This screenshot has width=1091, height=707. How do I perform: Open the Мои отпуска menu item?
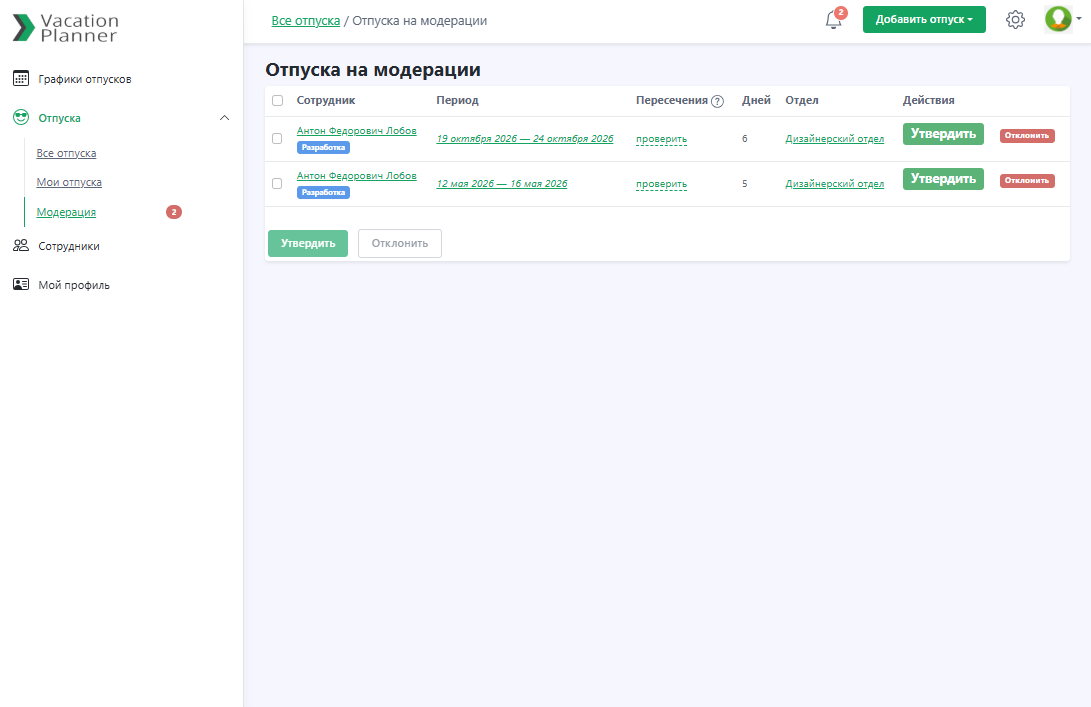pos(70,182)
